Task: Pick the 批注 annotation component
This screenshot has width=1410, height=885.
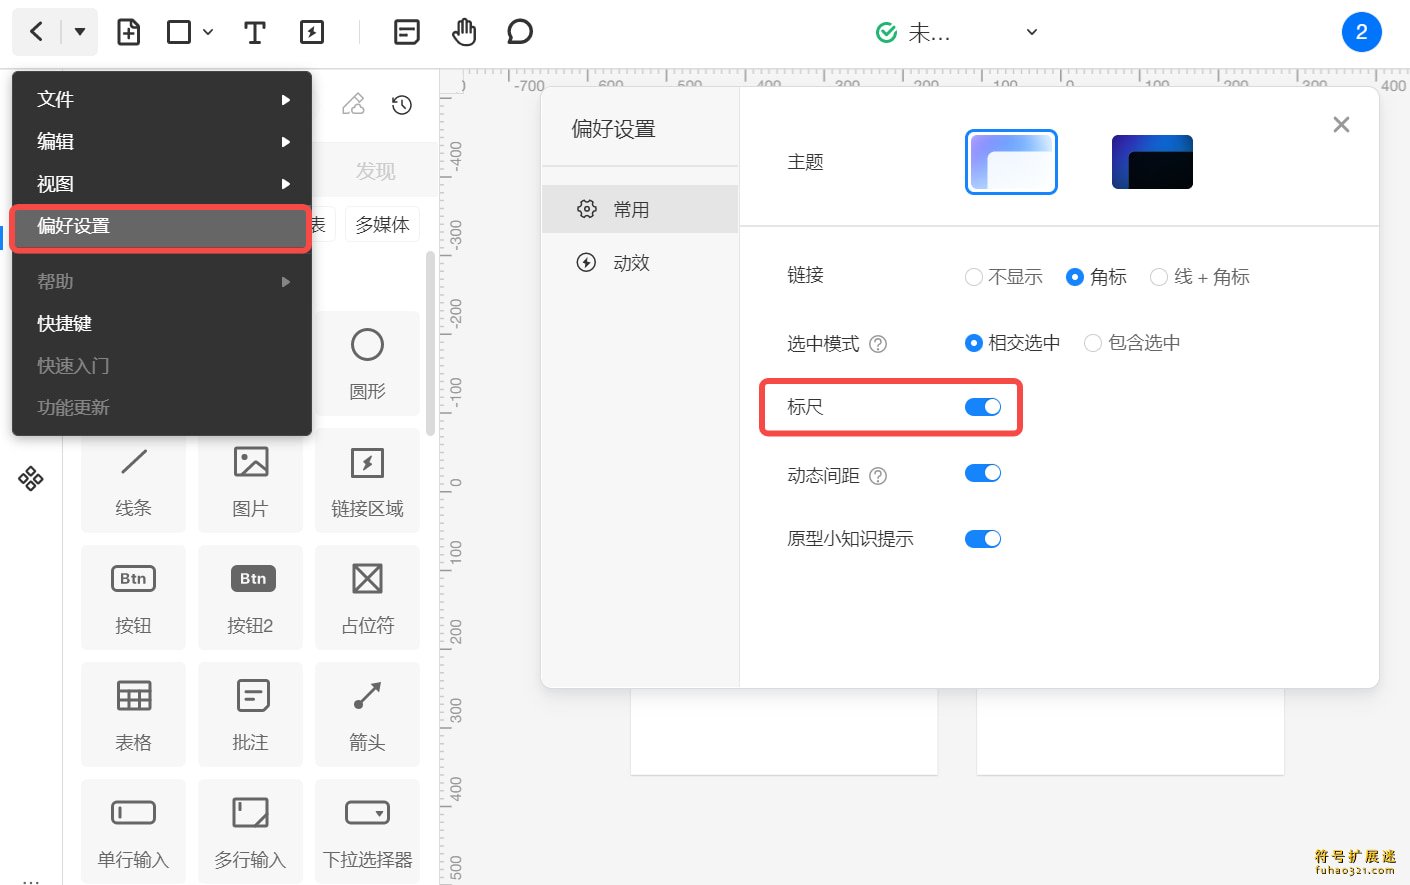Action: point(250,714)
